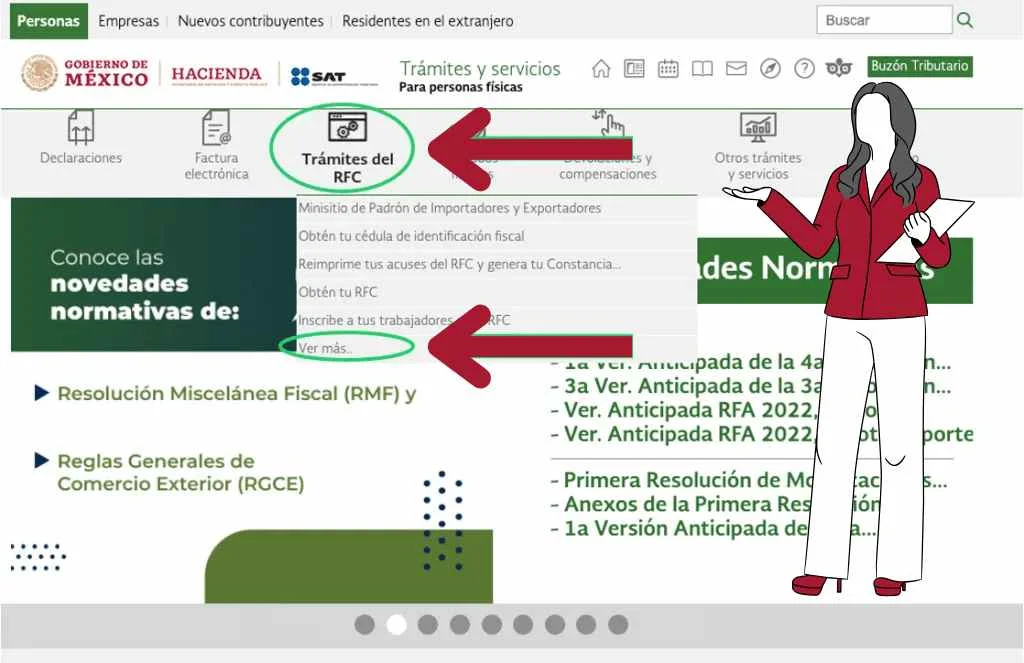Go to fourth carousel slide dot
The height and width of the screenshot is (663, 1024).
(460, 624)
